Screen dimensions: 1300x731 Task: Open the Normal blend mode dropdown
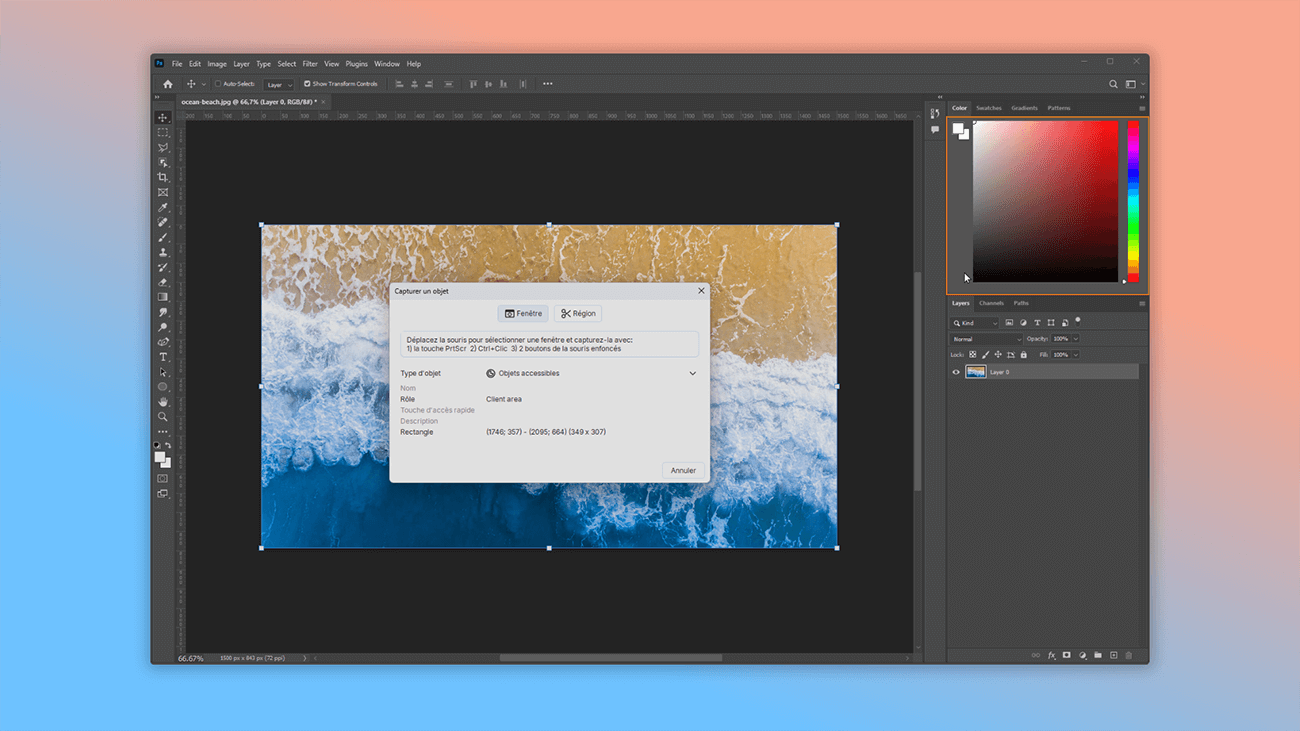pyautogui.click(x=985, y=339)
